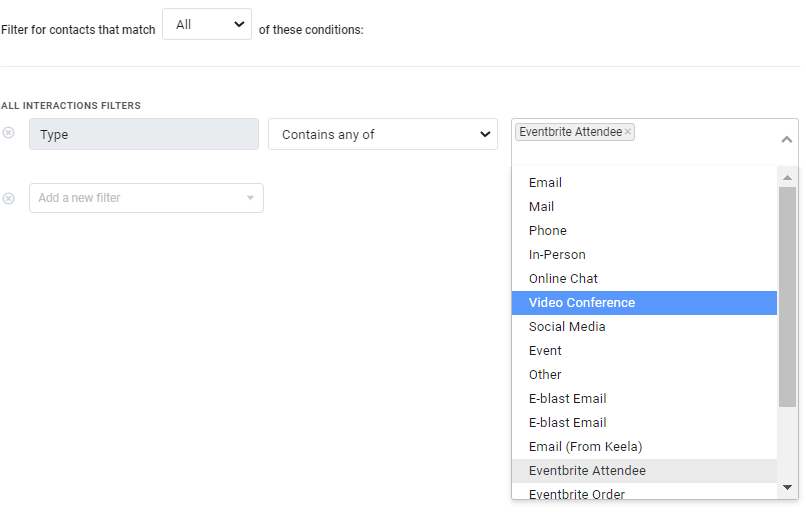
Task: Remove the Type filter row
Action: coord(8,133)
